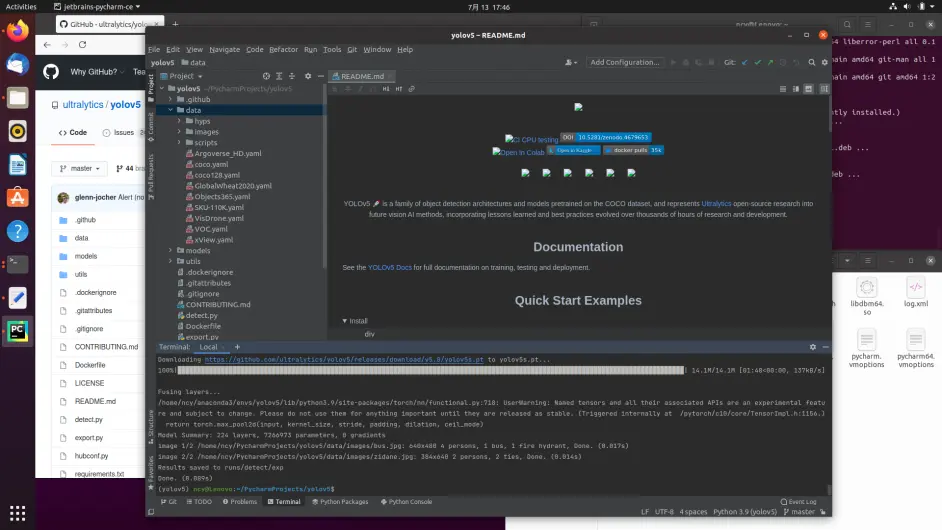The image size is (942, 530).
Task: Click the yolov5s.pt download URL in terminal
Action: coord(344,359)
